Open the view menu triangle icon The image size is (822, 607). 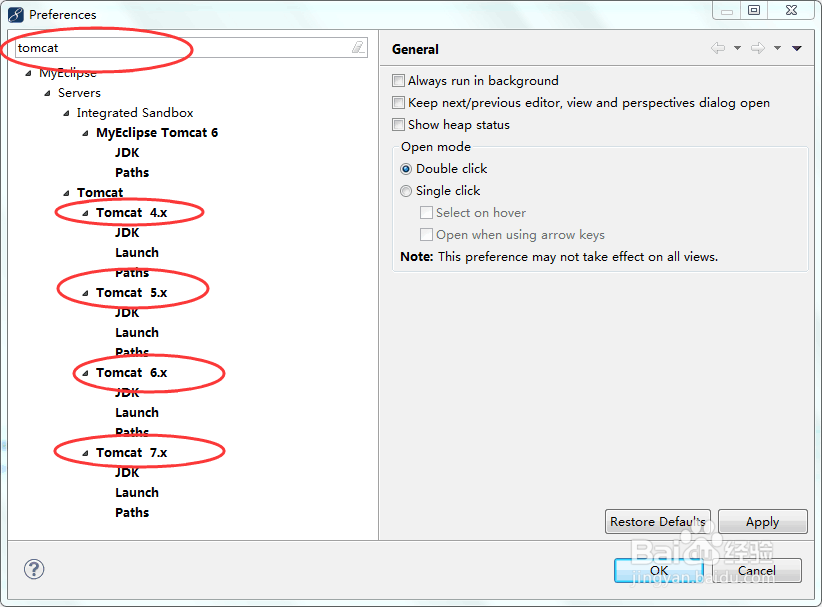(797, 48)
